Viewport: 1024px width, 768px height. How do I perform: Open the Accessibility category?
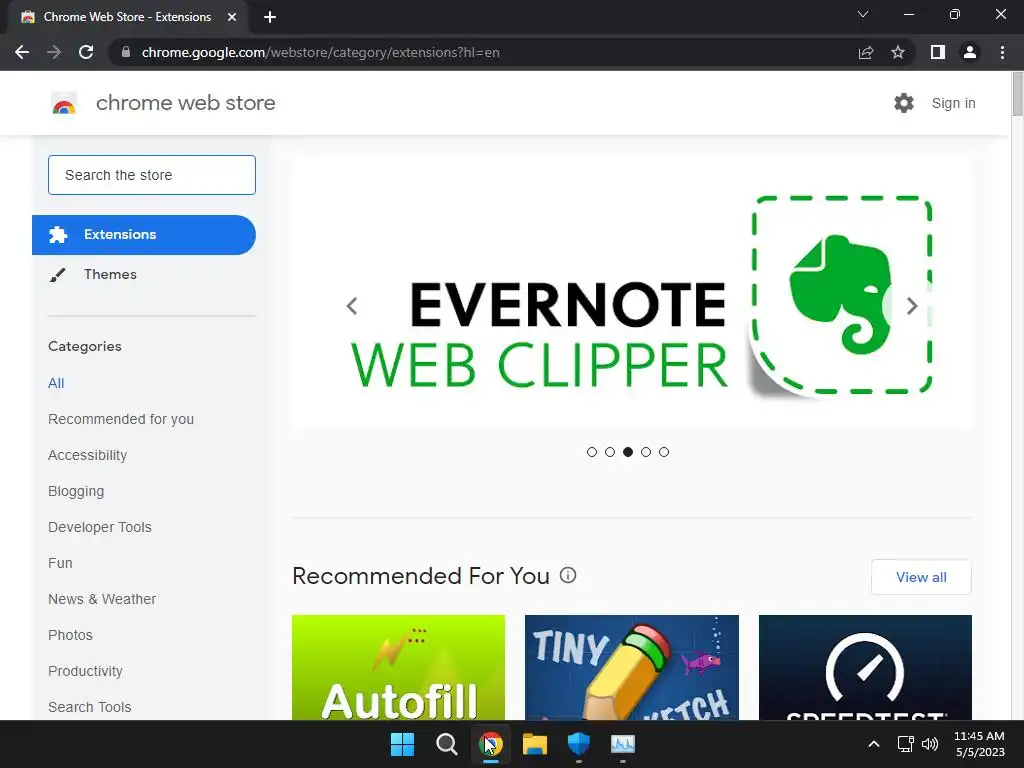[x=88, y=455]
